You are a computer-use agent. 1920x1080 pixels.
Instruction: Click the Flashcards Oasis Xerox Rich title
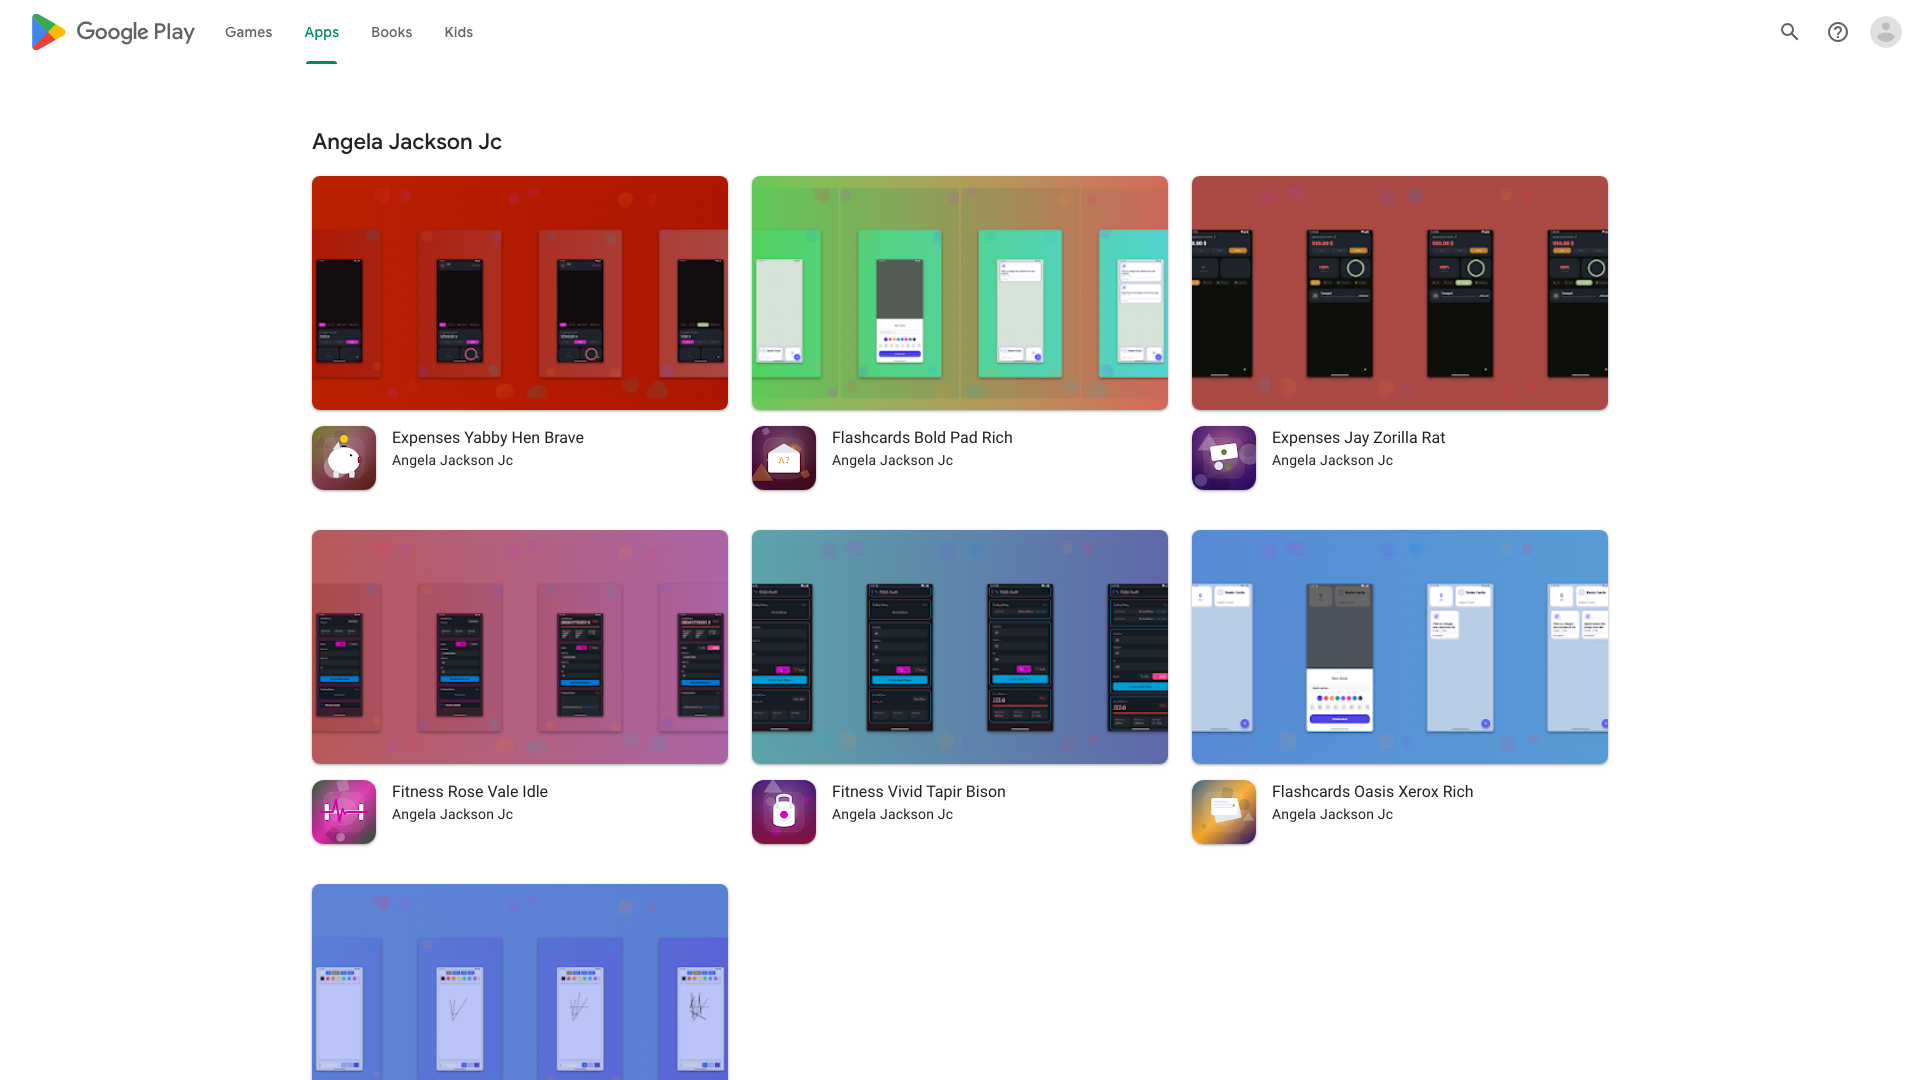click(x=1372, y=792)
